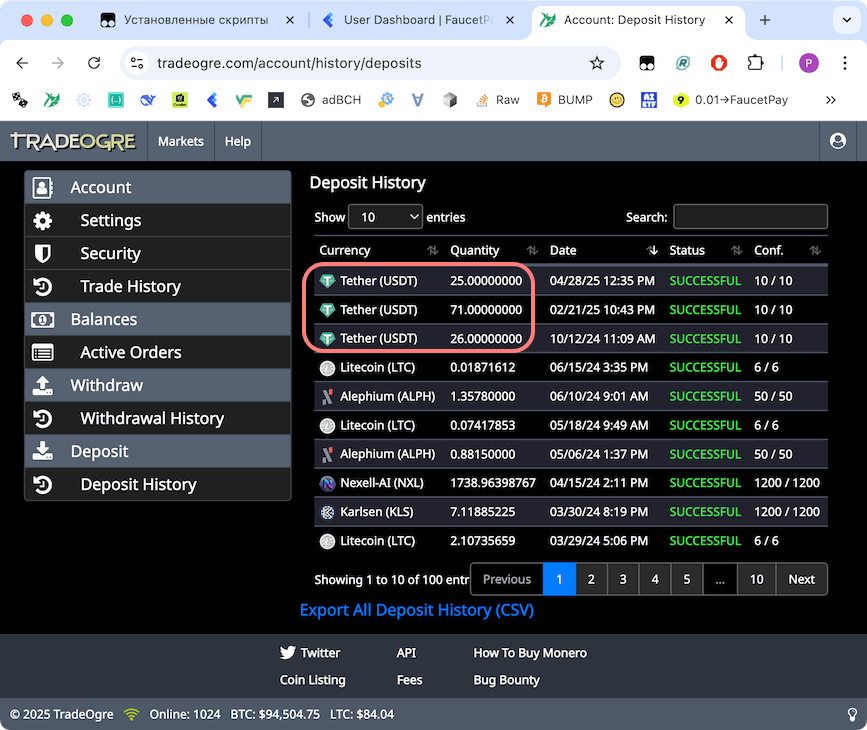Screen dimensions: 867x730
Task: Open the Show entries count dropdown
Action: tap(385, 217)
